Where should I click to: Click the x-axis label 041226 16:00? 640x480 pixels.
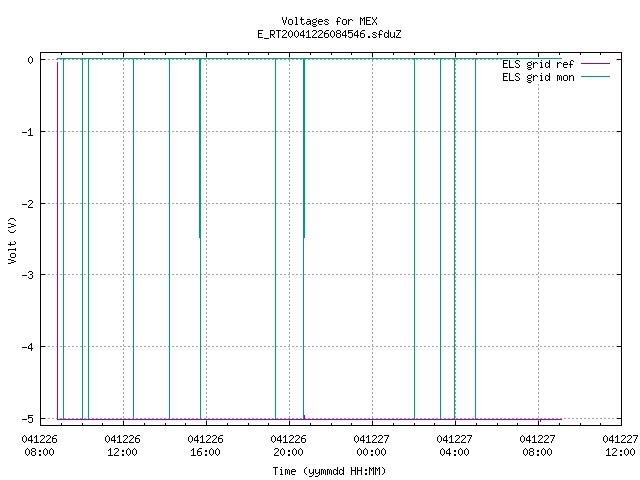point(205,446)
